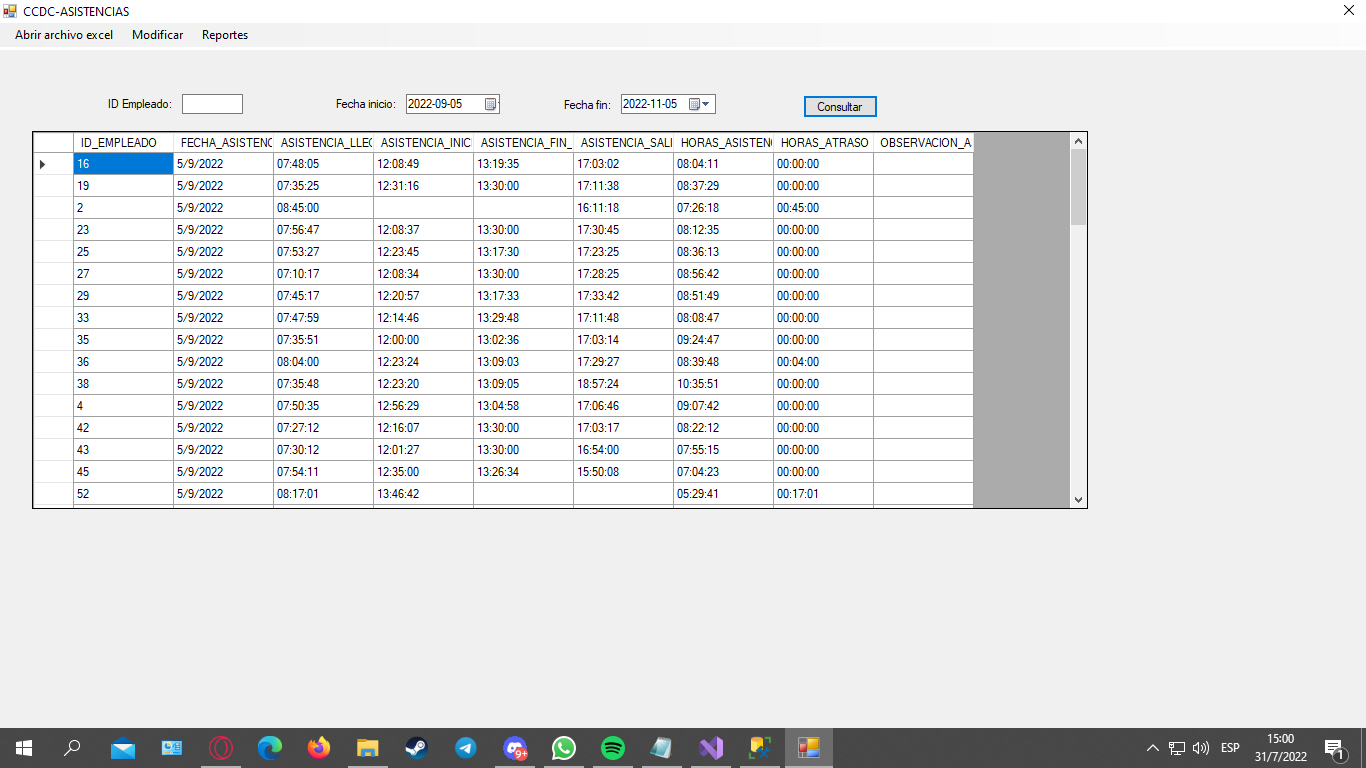Viewport: 1366px width, 768px height.
Task: Open the network status tray icon
Action: pos(1177,748)
